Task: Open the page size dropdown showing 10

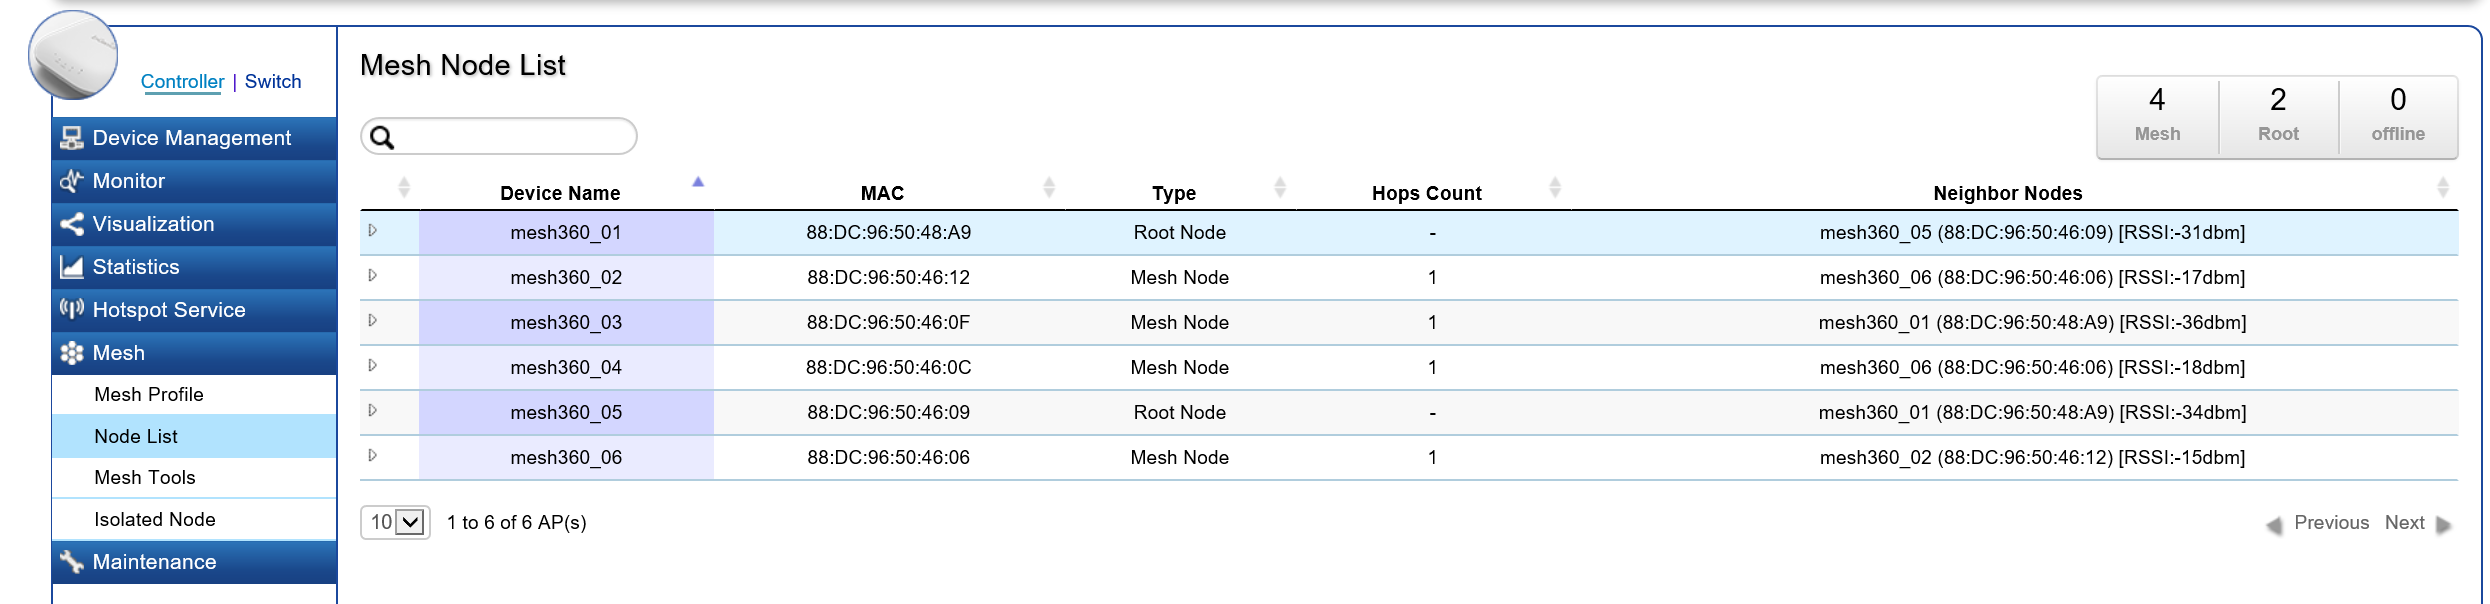Action: click(x=396, y=522)
